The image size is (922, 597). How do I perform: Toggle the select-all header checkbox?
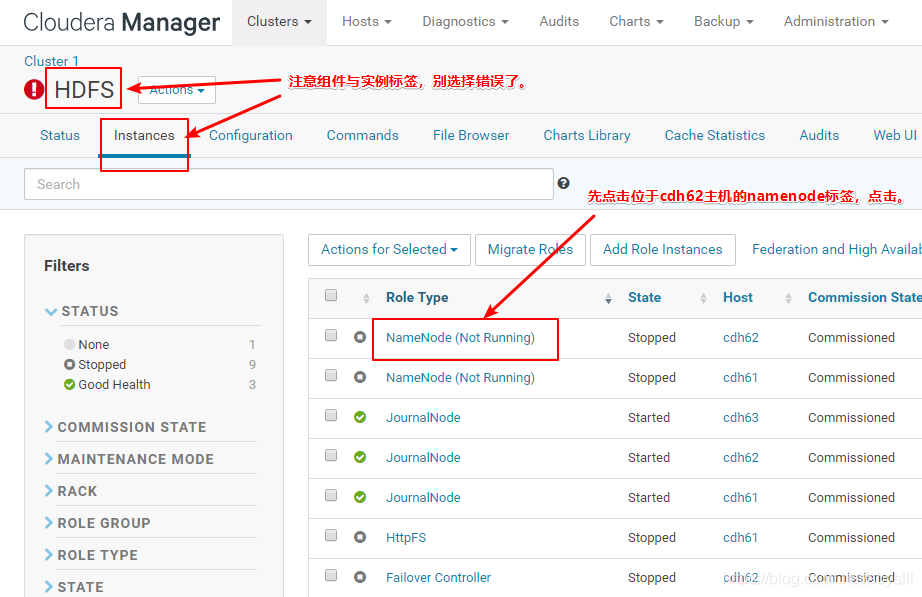point(331,295)
